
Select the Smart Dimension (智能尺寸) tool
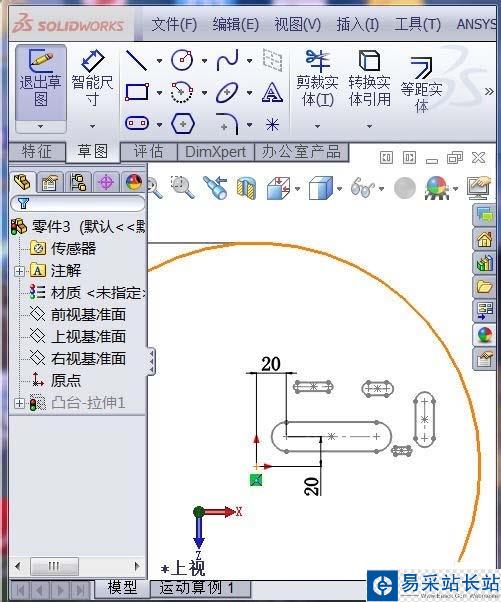93,79
